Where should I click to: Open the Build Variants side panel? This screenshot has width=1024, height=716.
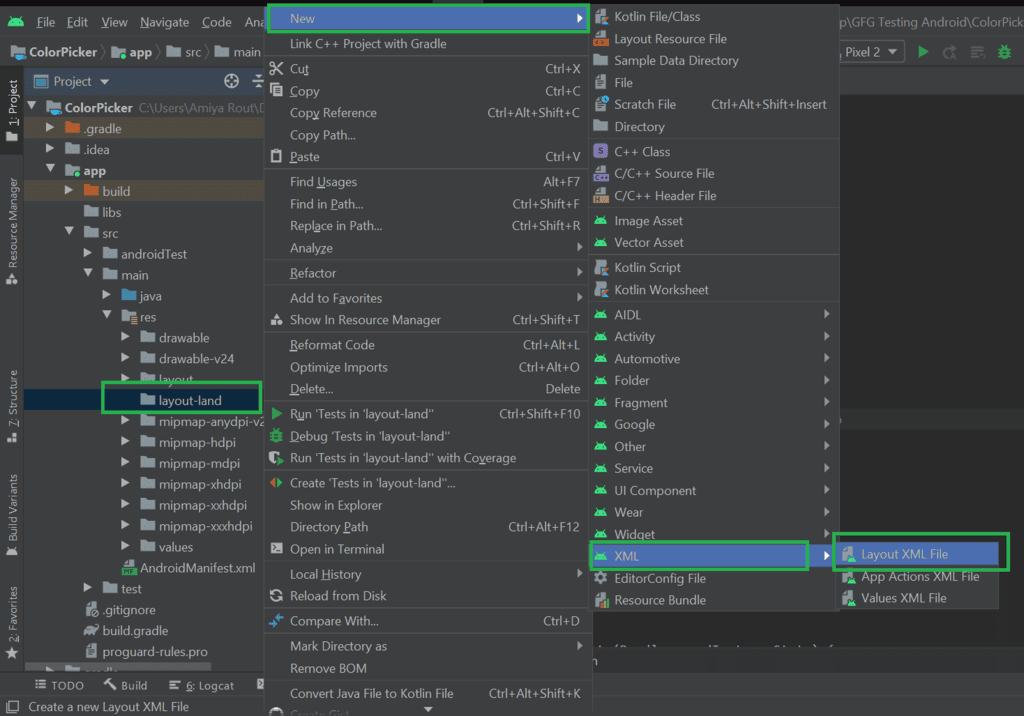[x=12, y=515]
